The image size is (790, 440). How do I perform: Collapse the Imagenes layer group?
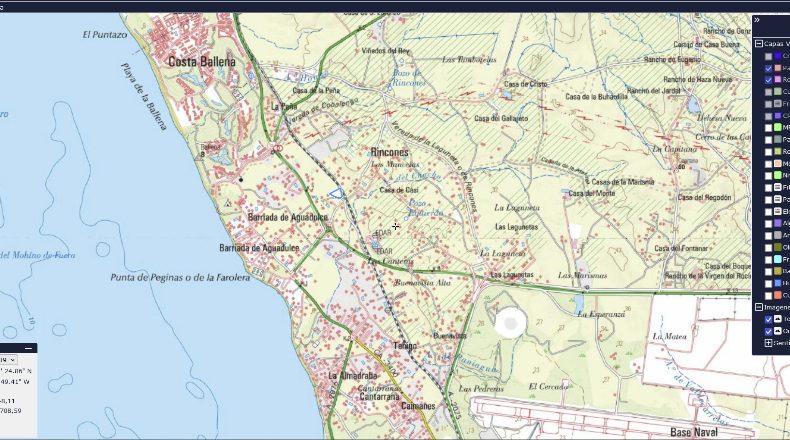(759, 307)
